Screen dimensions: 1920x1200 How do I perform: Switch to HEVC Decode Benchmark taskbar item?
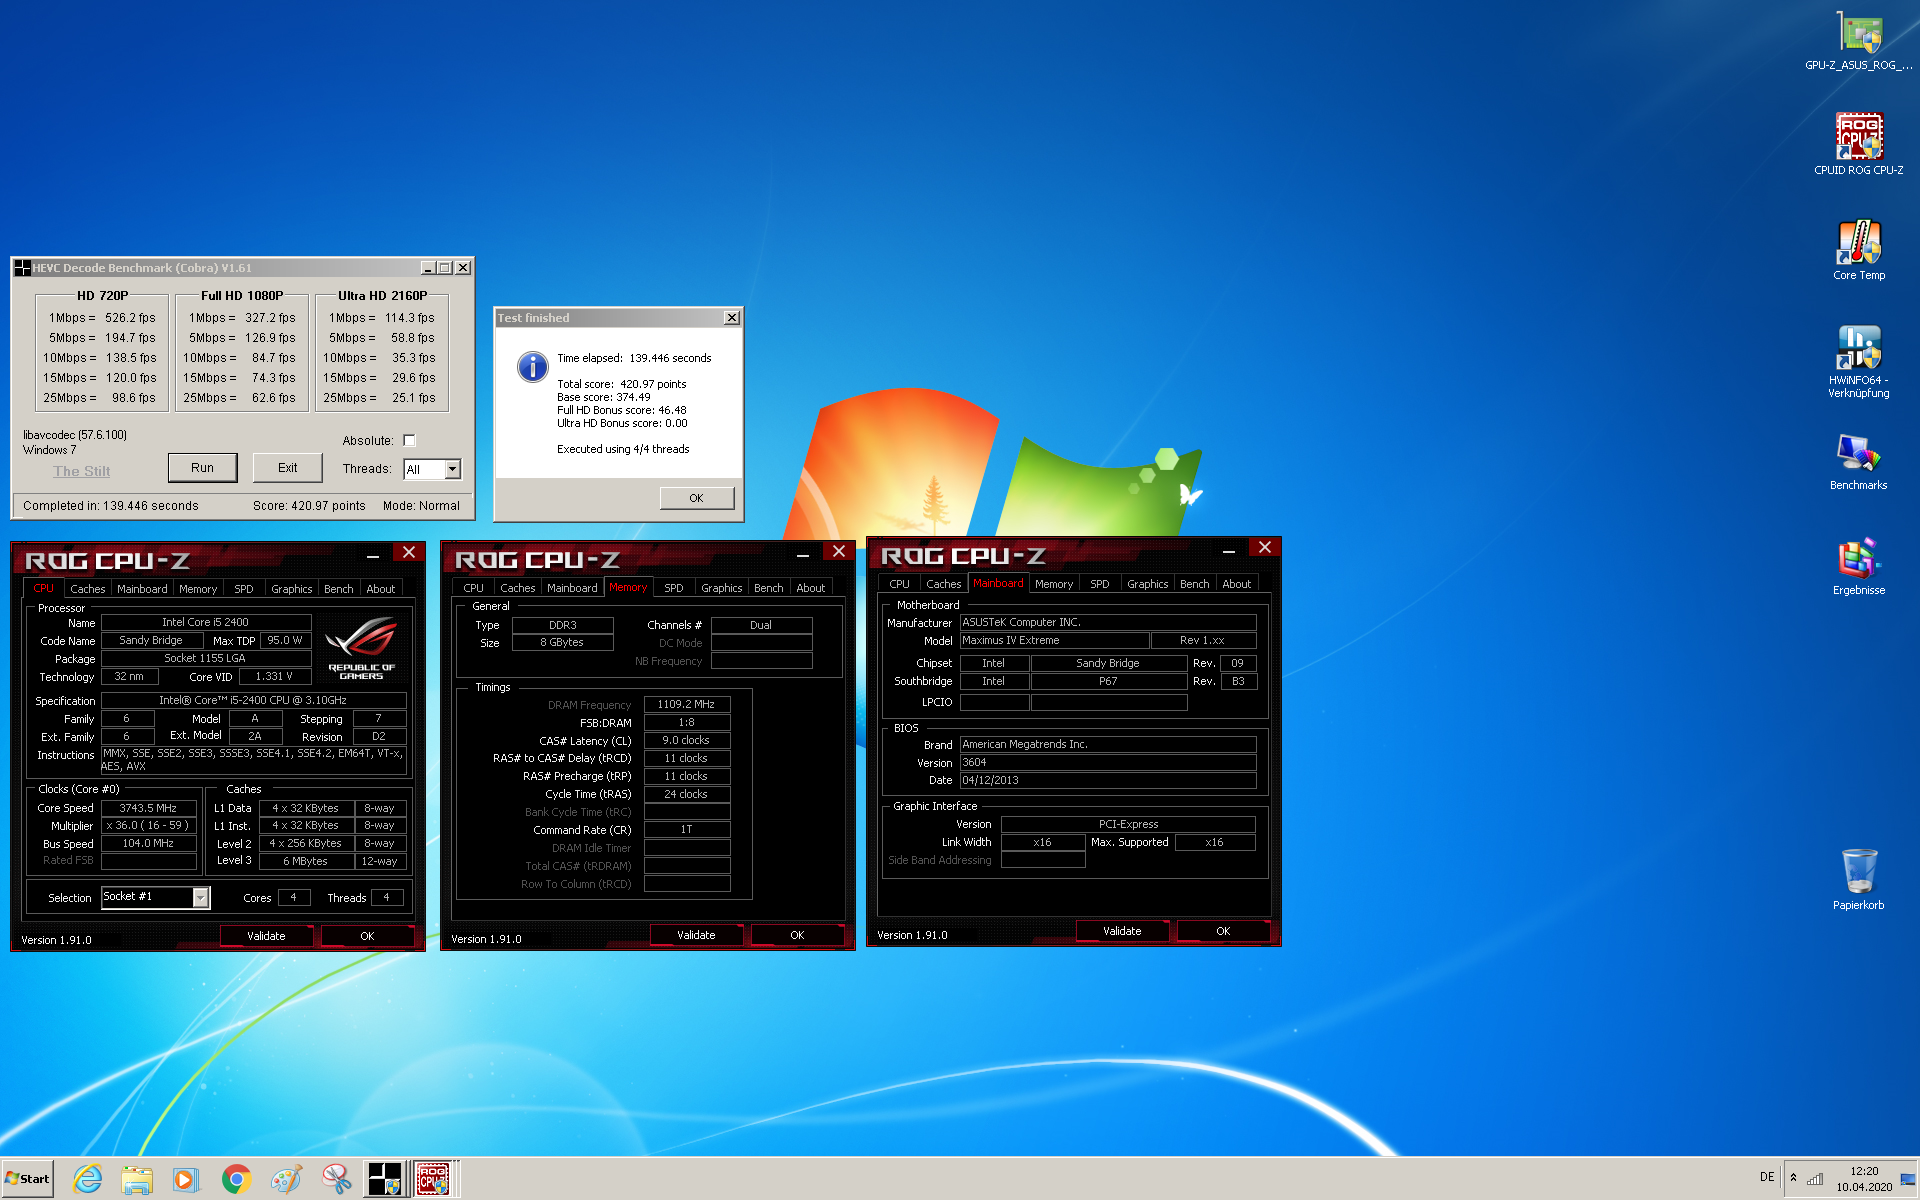384,1179
